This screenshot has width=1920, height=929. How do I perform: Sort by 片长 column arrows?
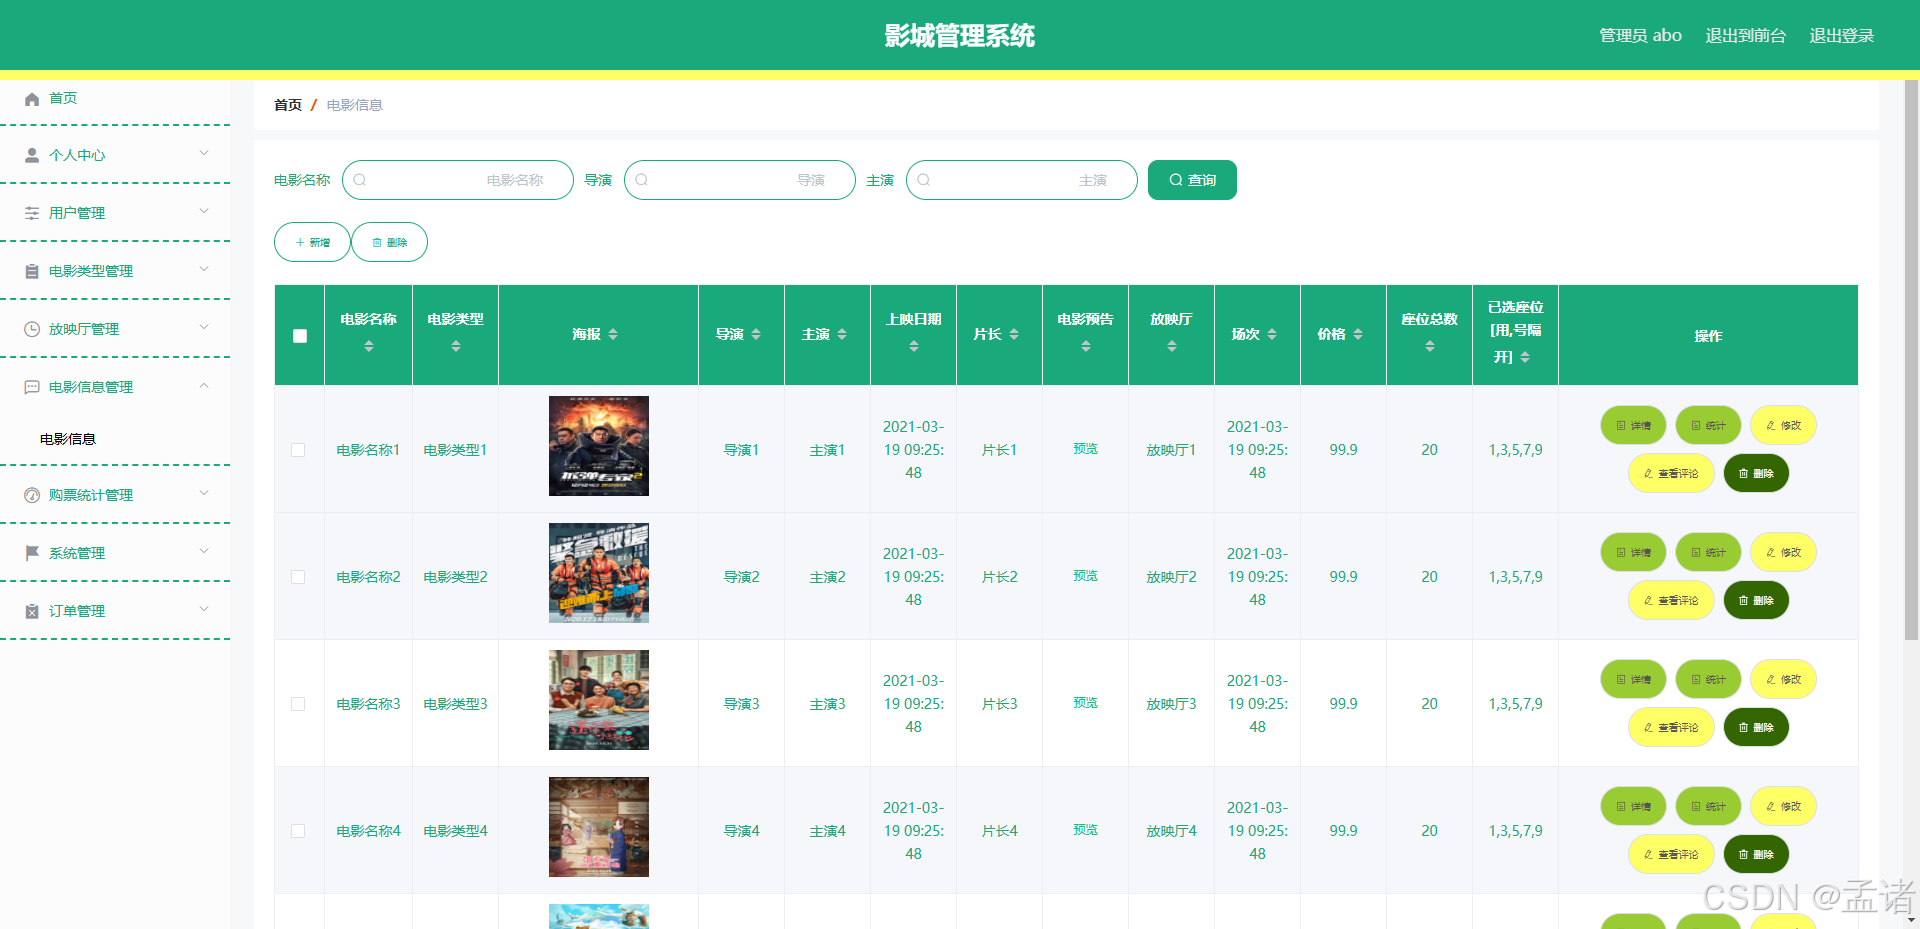[x=1014, y=334]
